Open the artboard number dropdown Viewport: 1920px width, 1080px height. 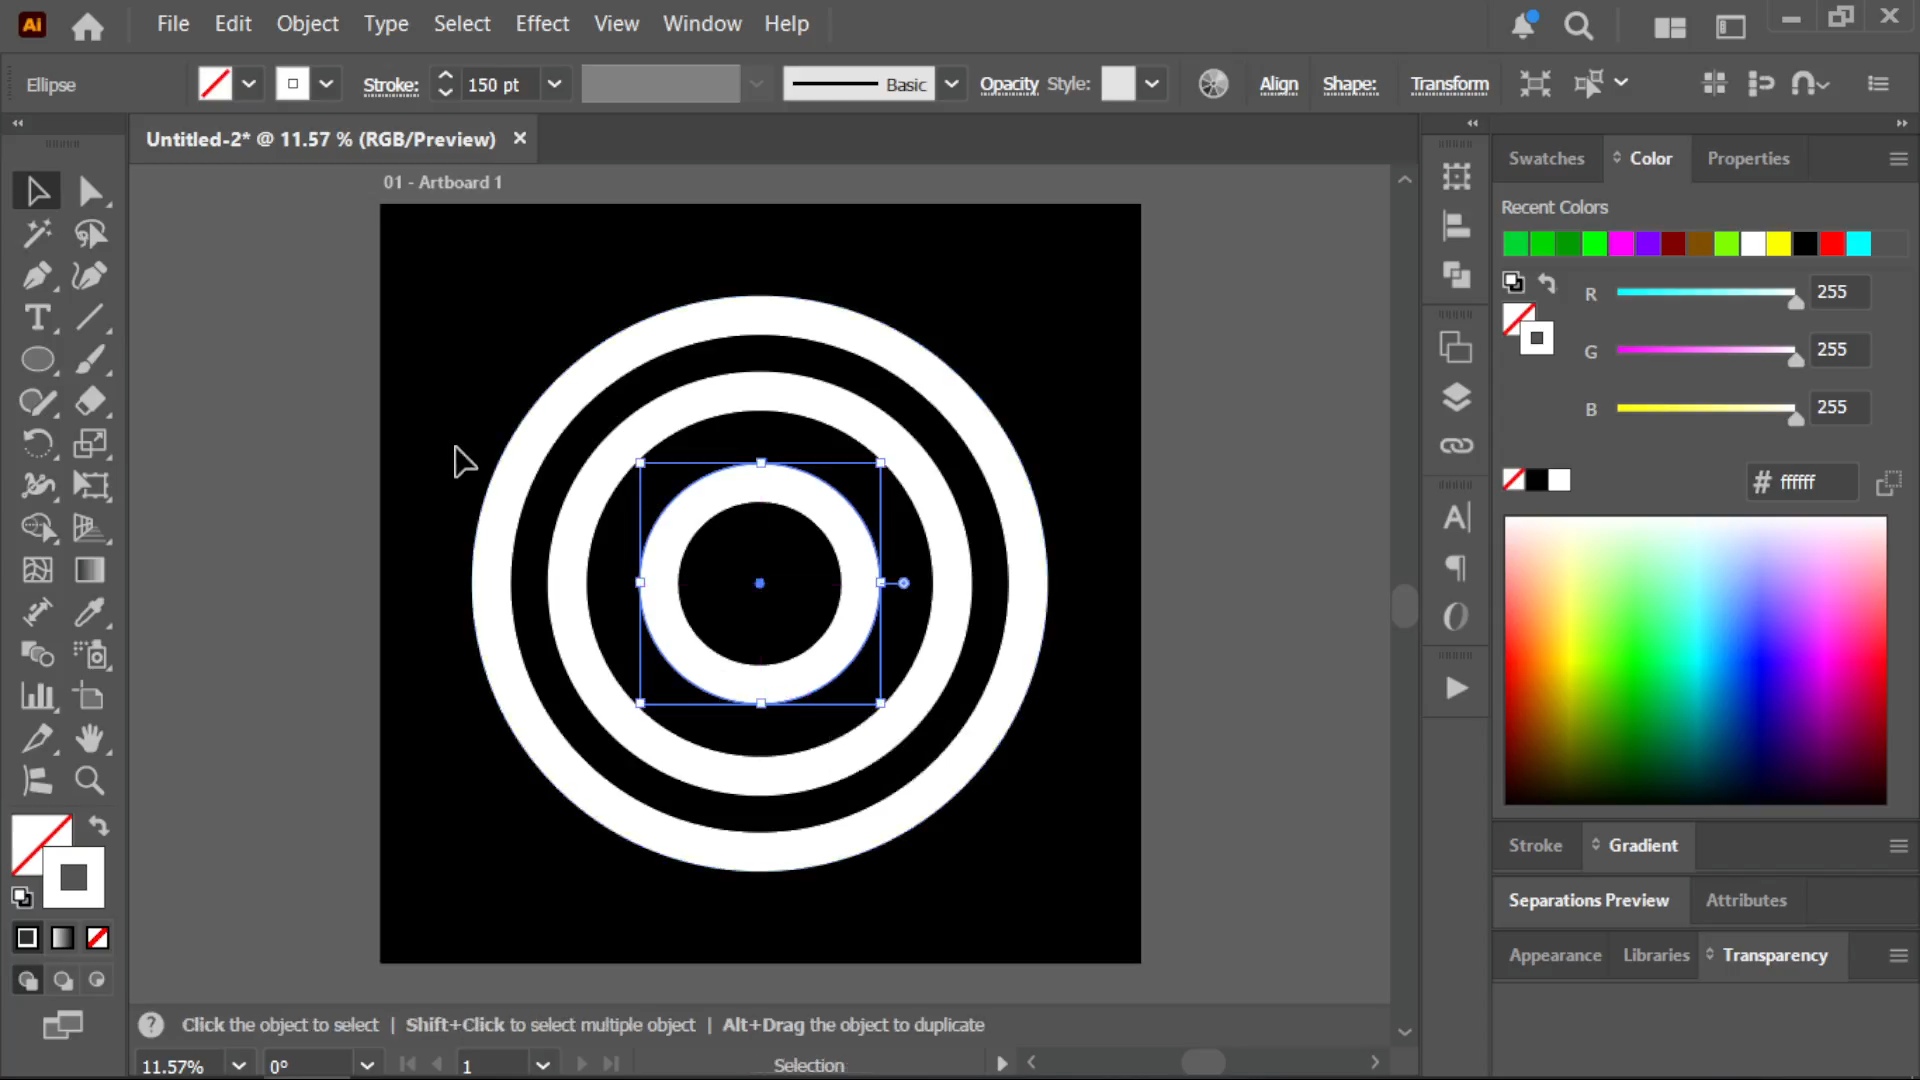point(543,1065)
